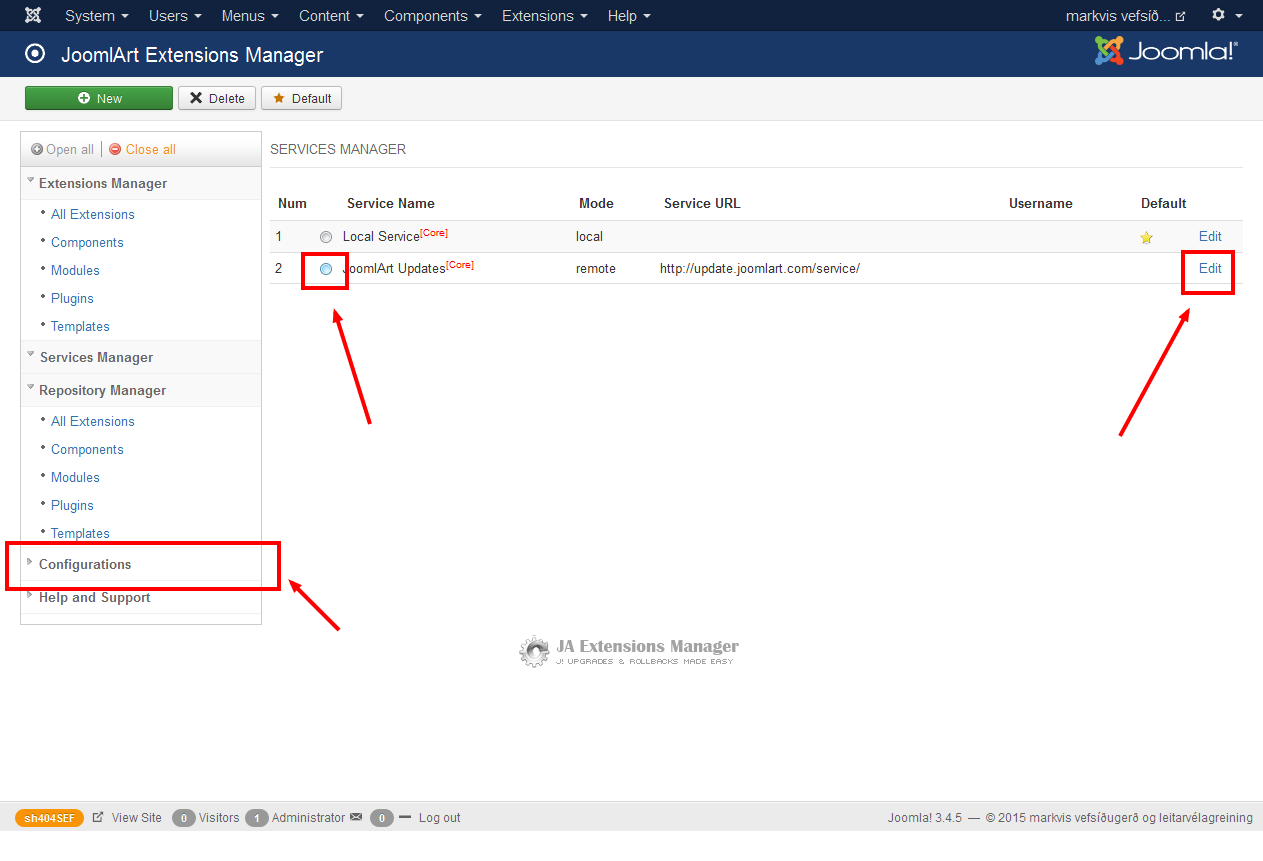The height and width of the screenshot is (861, 1263).
Task: Click the Visitors count badge
Action: (x=183, y=818)
